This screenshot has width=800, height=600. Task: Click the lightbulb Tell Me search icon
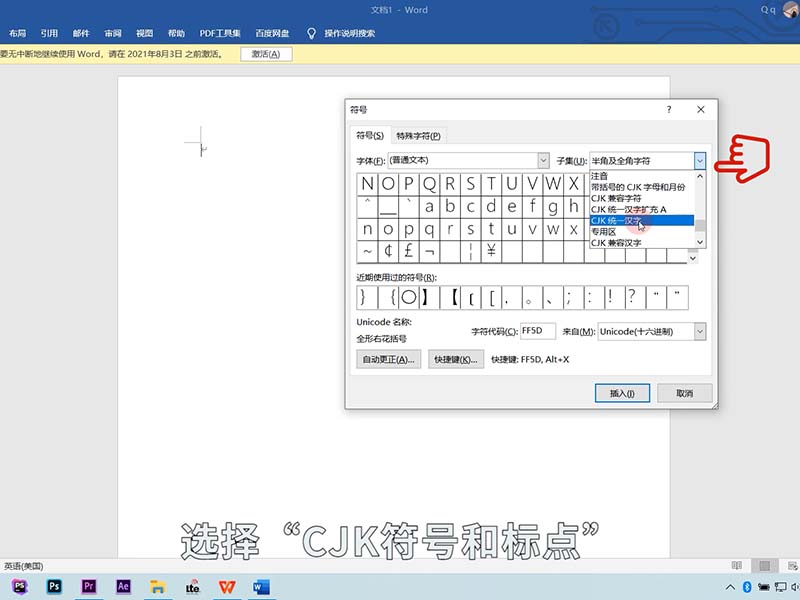click(x=311, y=34)
